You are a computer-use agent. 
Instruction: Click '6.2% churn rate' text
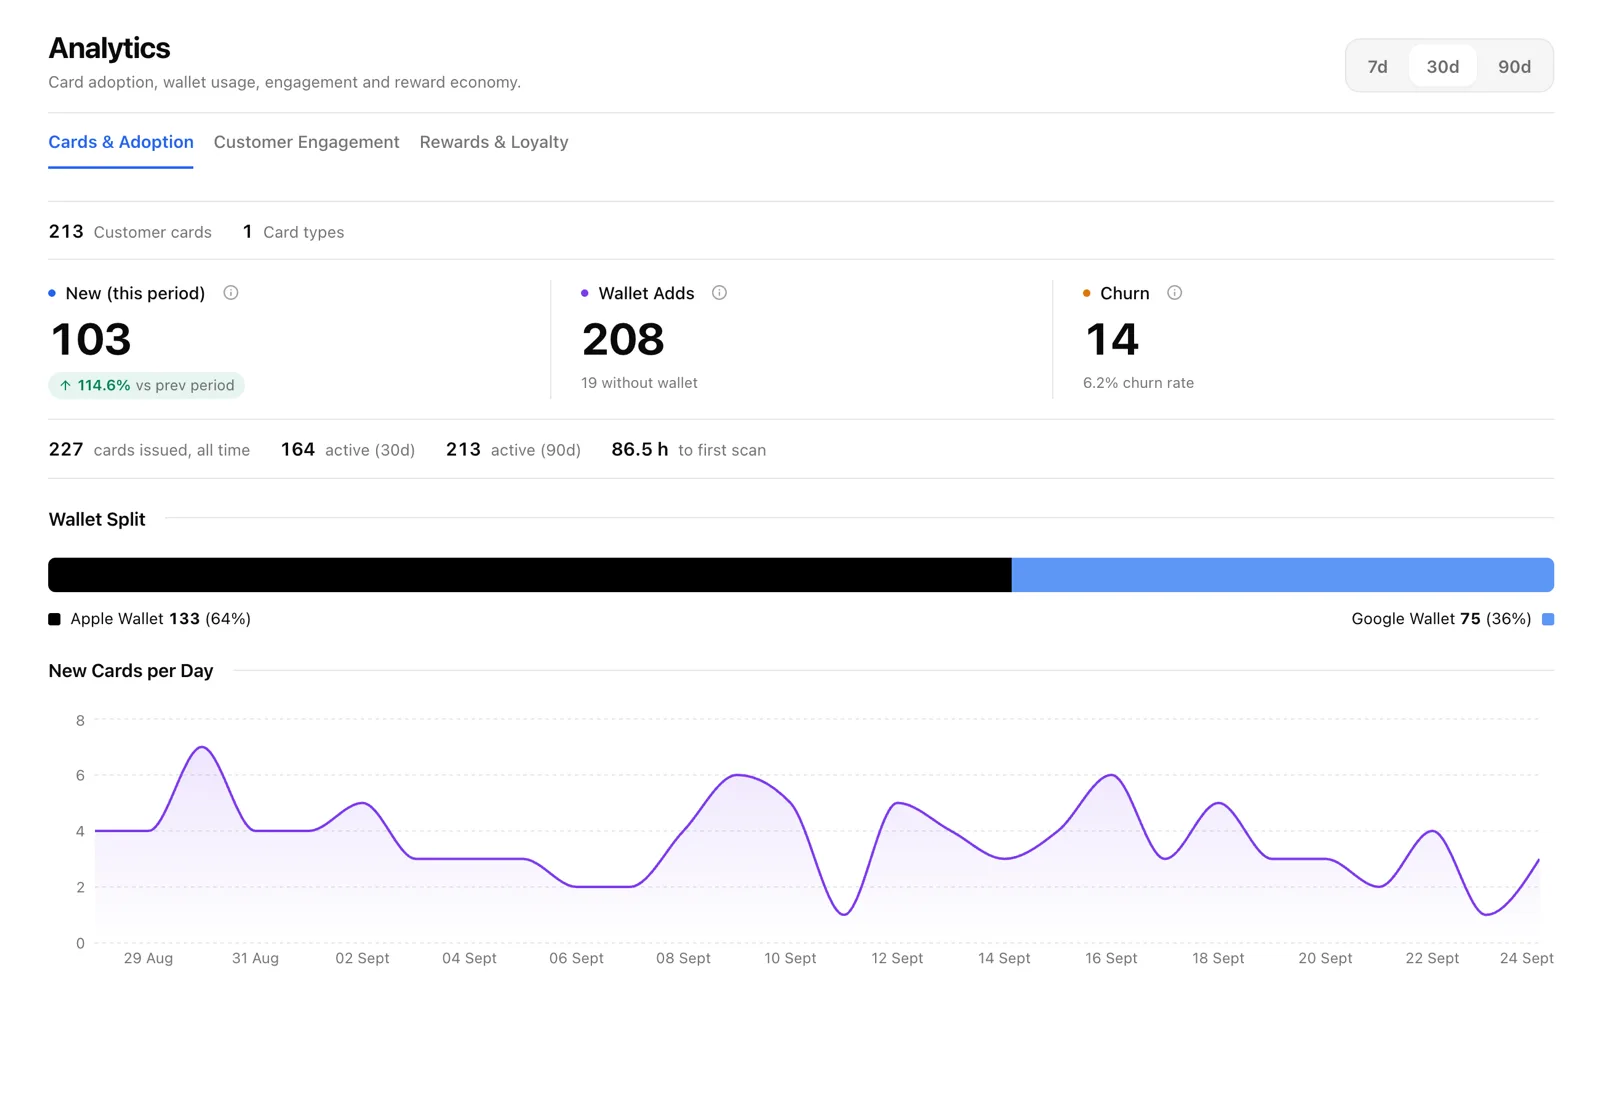[1138, 383]
